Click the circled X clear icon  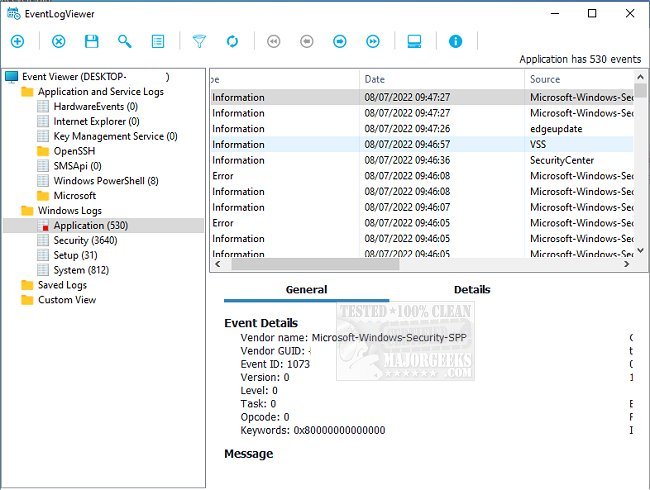(59, 41)
